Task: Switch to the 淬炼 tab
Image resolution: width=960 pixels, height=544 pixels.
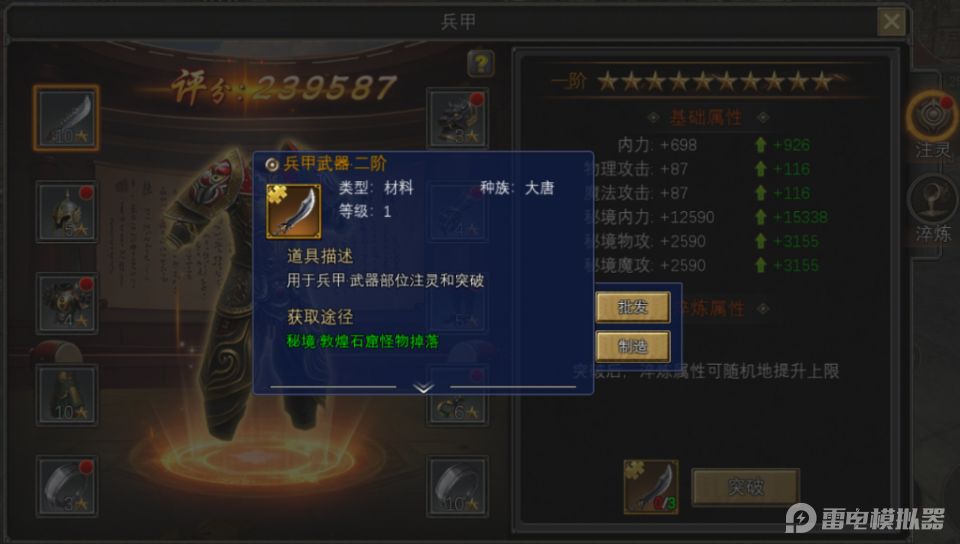Action: (x=932, y=209)
